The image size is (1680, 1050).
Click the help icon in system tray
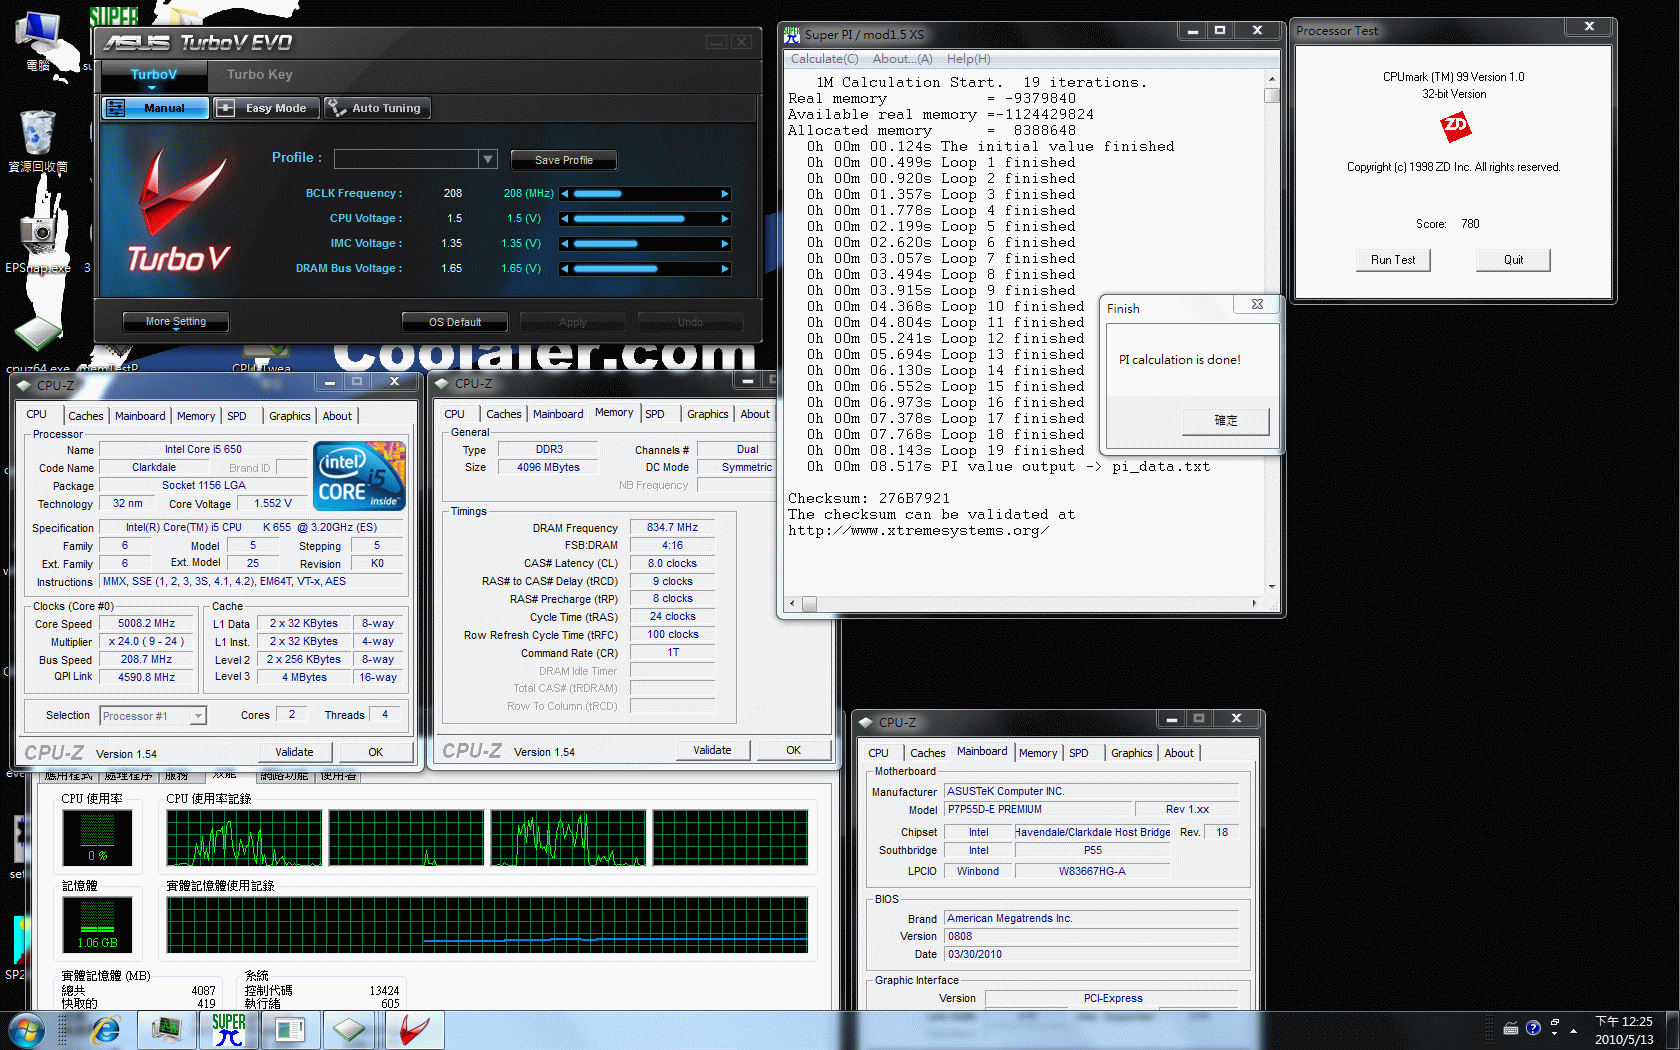point(1533,1028)
